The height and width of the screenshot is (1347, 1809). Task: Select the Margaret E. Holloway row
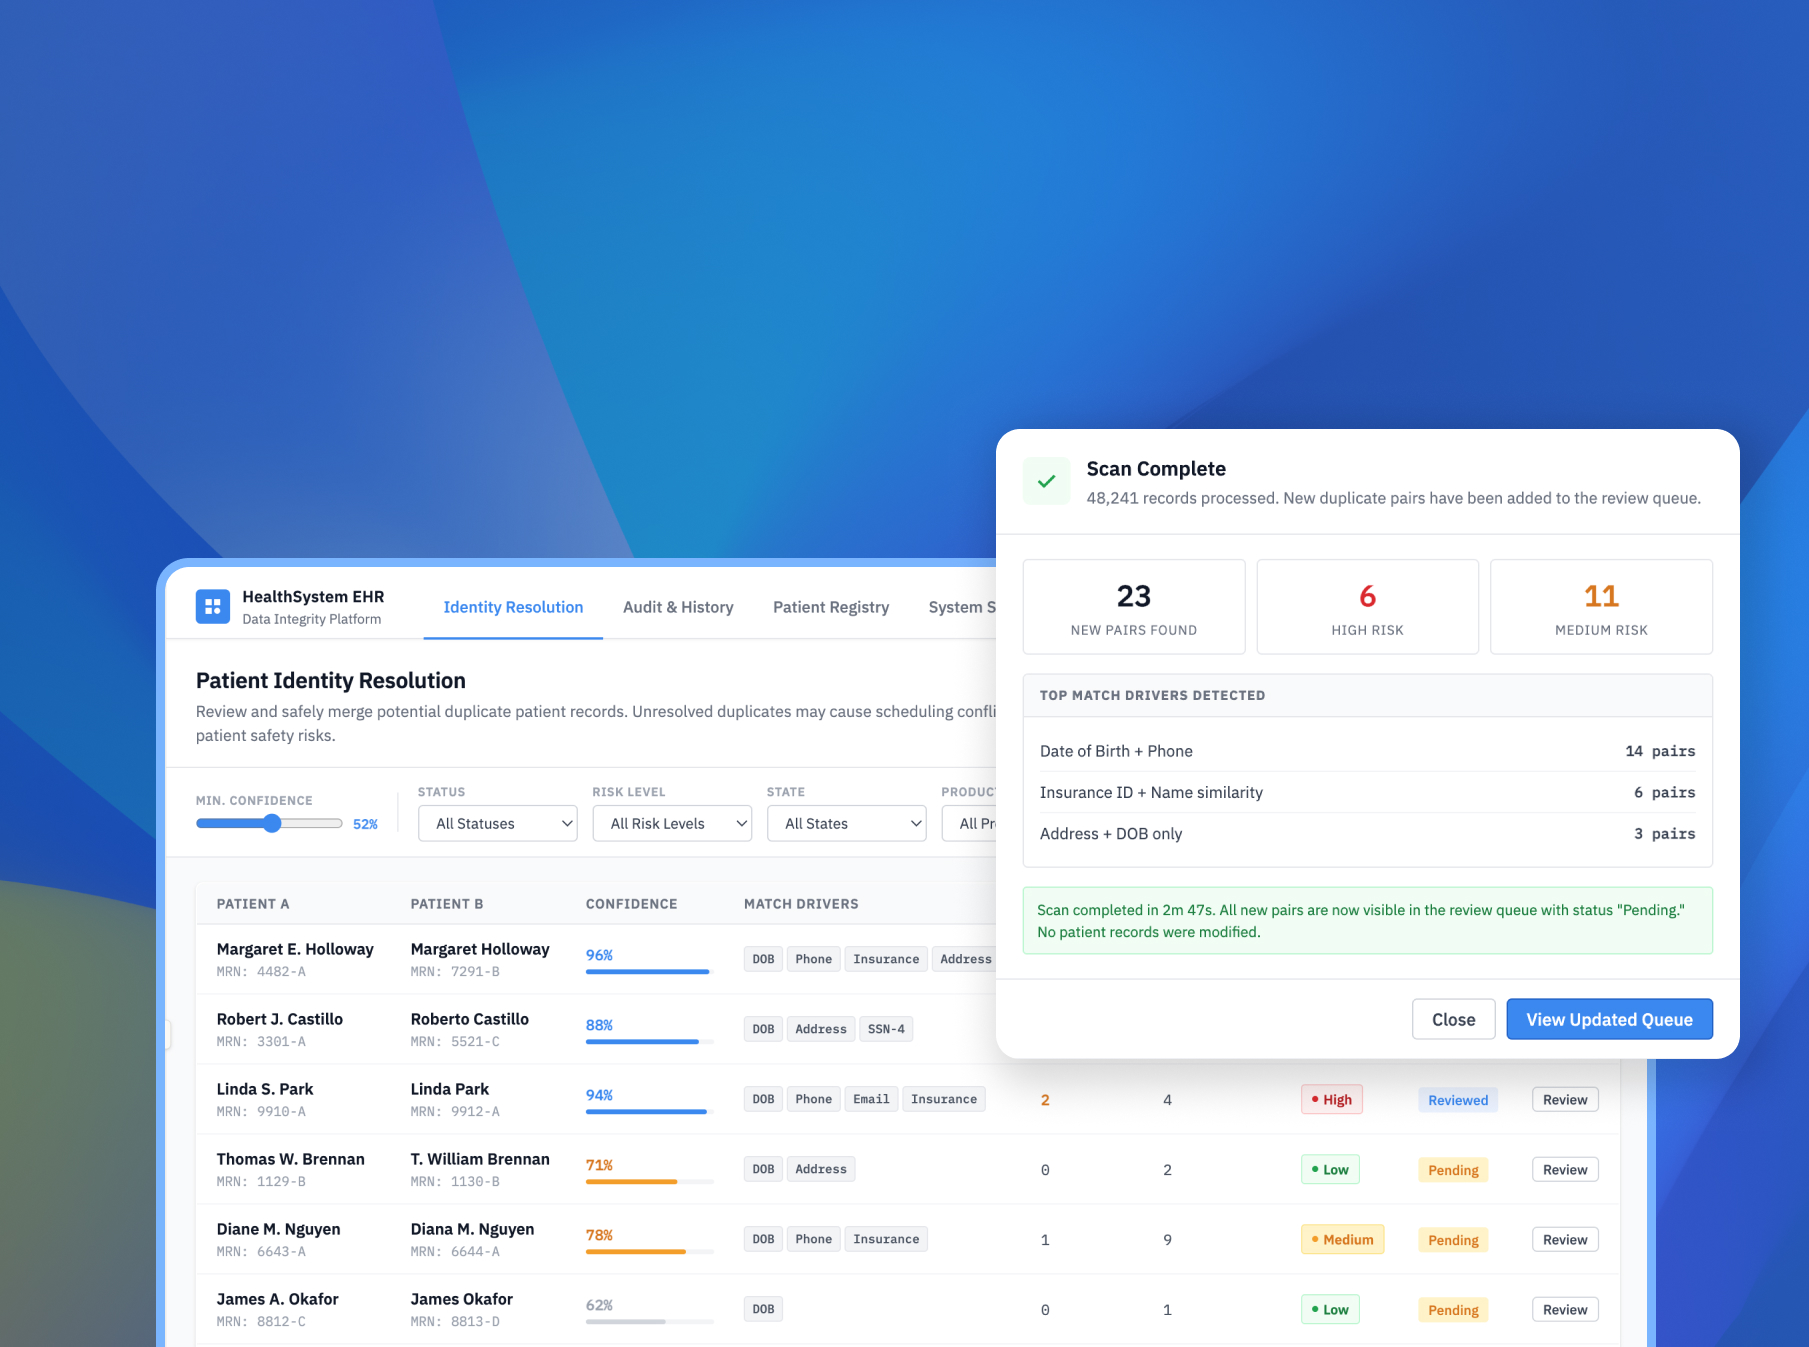[295, 958]
